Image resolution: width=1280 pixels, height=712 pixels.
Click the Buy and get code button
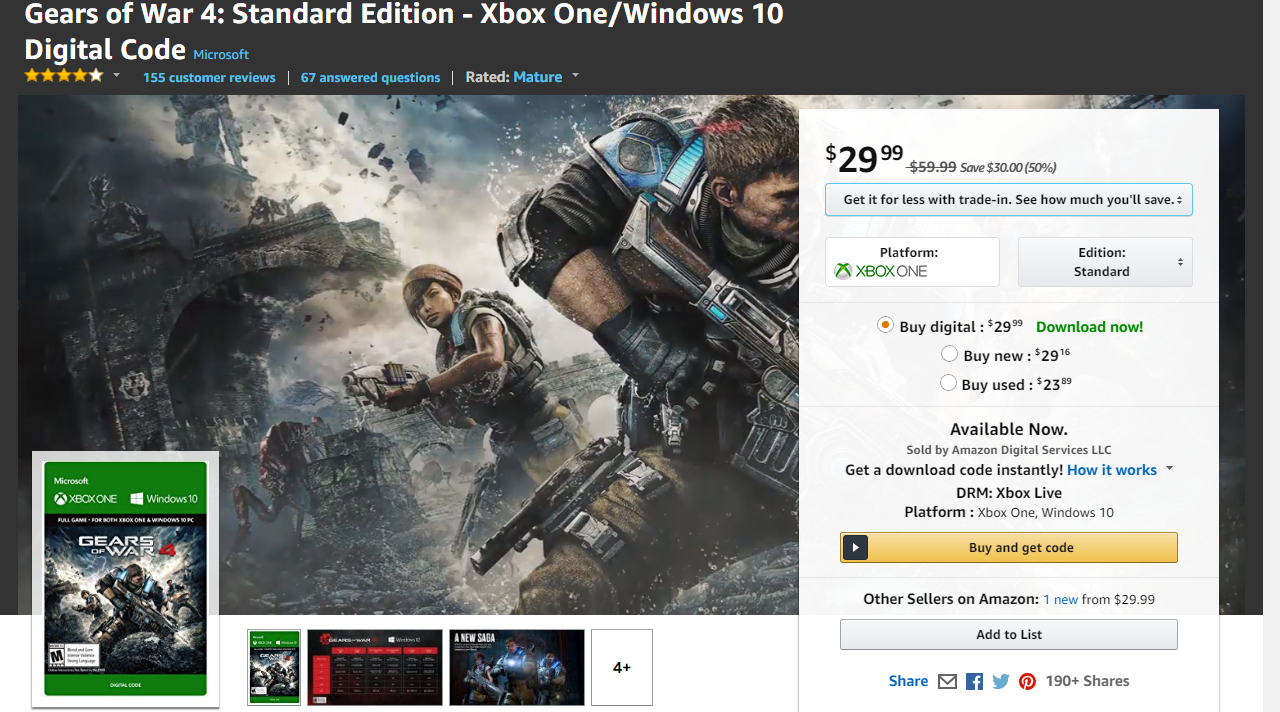click(x=1009, y=548)
